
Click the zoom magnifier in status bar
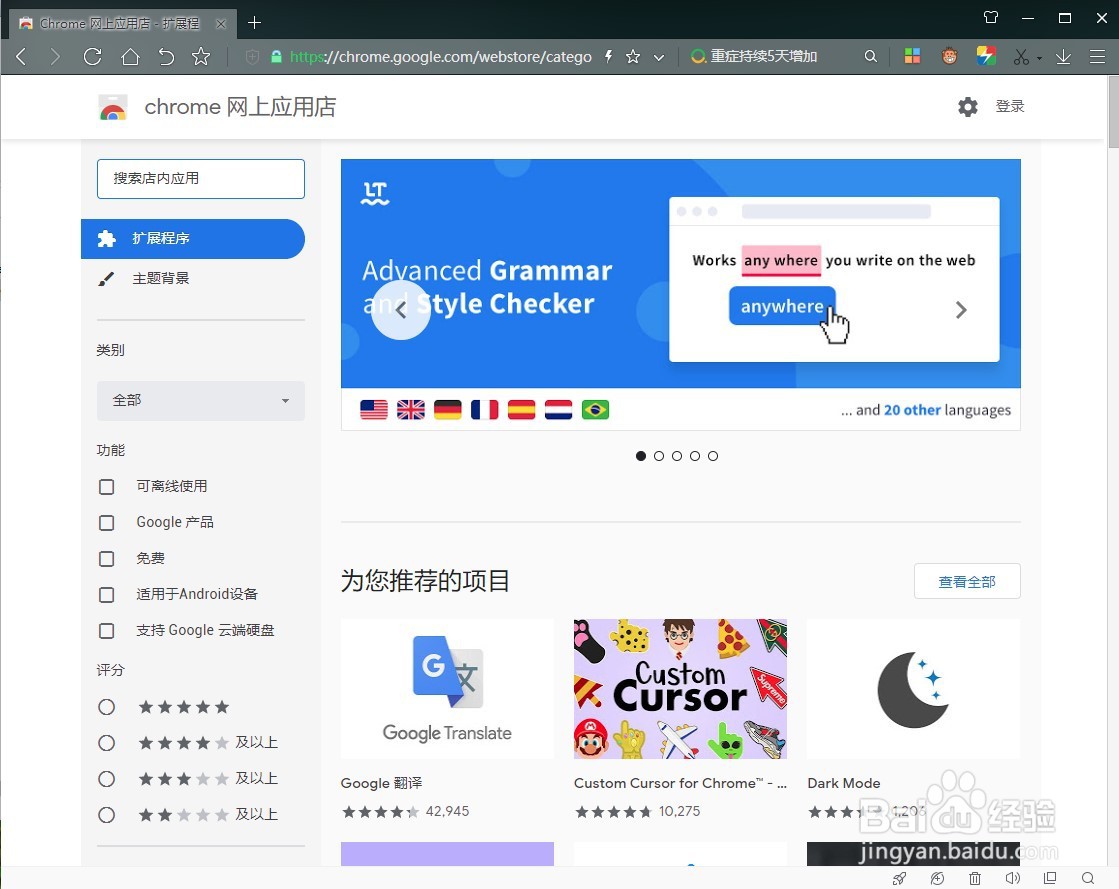pos(1088,878)
